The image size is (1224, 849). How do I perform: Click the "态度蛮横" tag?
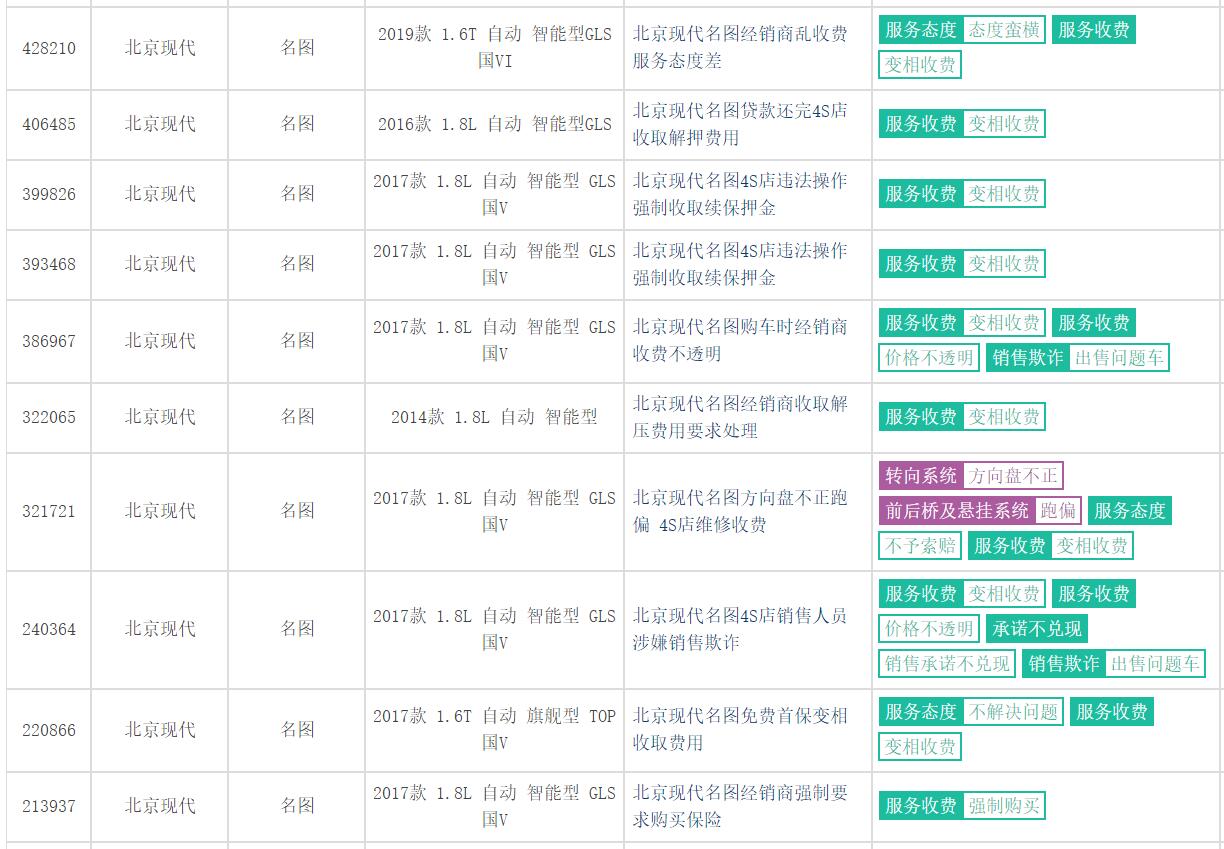click(x=1004, y=30)
